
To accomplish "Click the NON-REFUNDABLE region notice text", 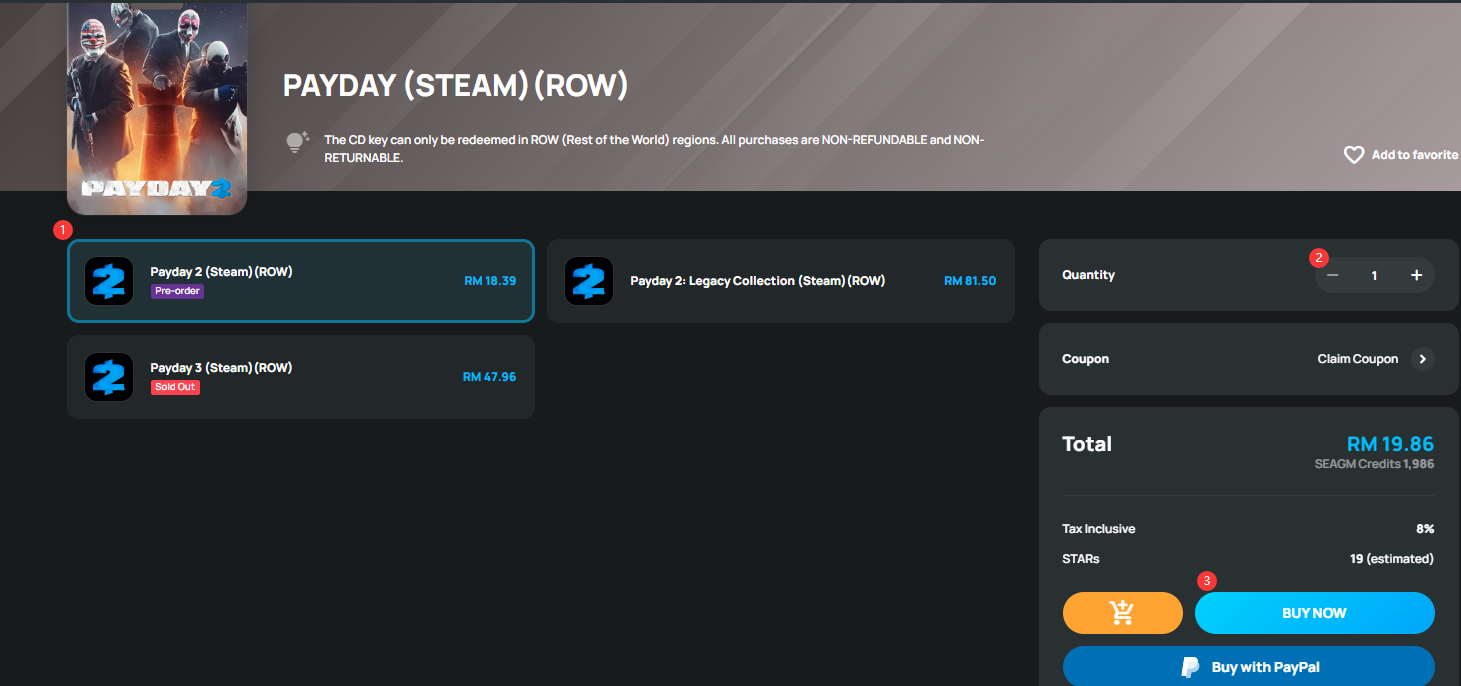I will click(654, 149).
